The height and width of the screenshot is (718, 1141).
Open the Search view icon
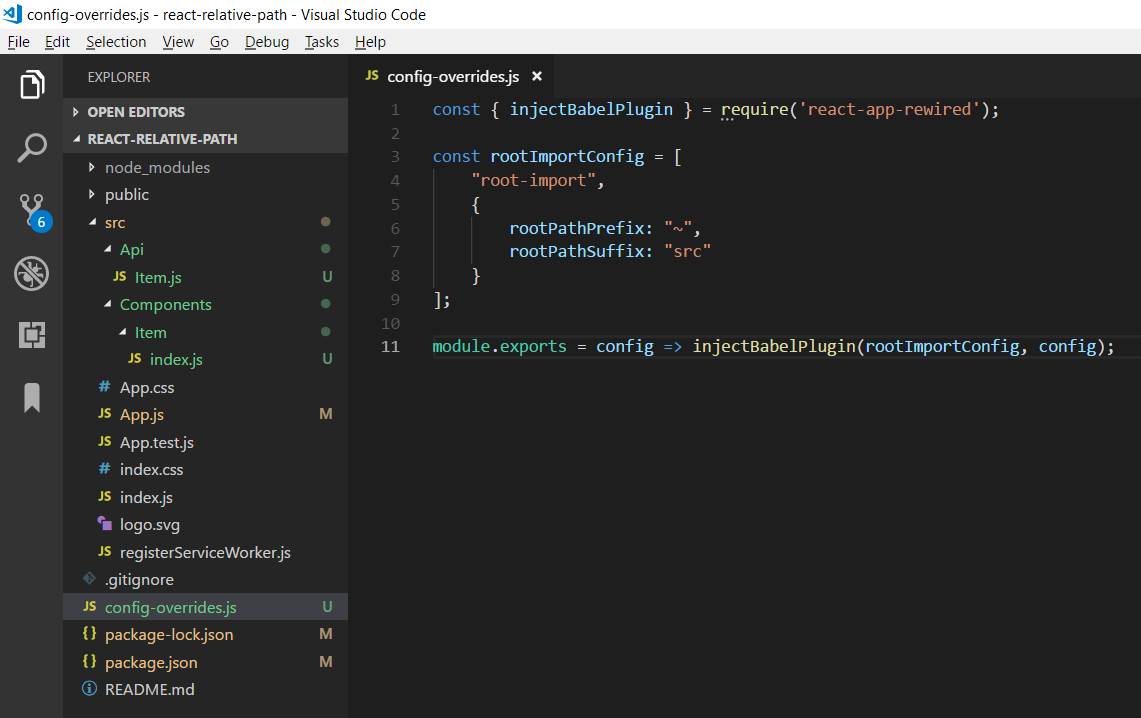click(x=31, y=148)
